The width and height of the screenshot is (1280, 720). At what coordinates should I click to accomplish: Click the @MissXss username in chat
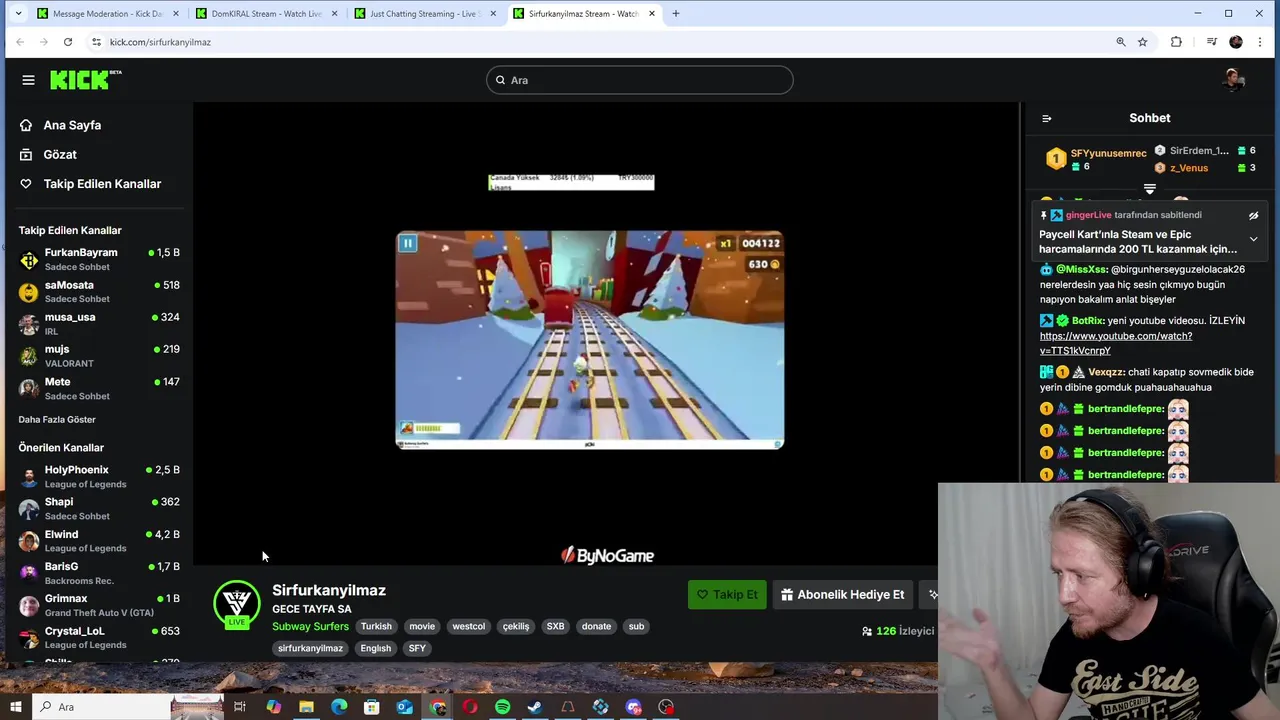(1081, 269)
